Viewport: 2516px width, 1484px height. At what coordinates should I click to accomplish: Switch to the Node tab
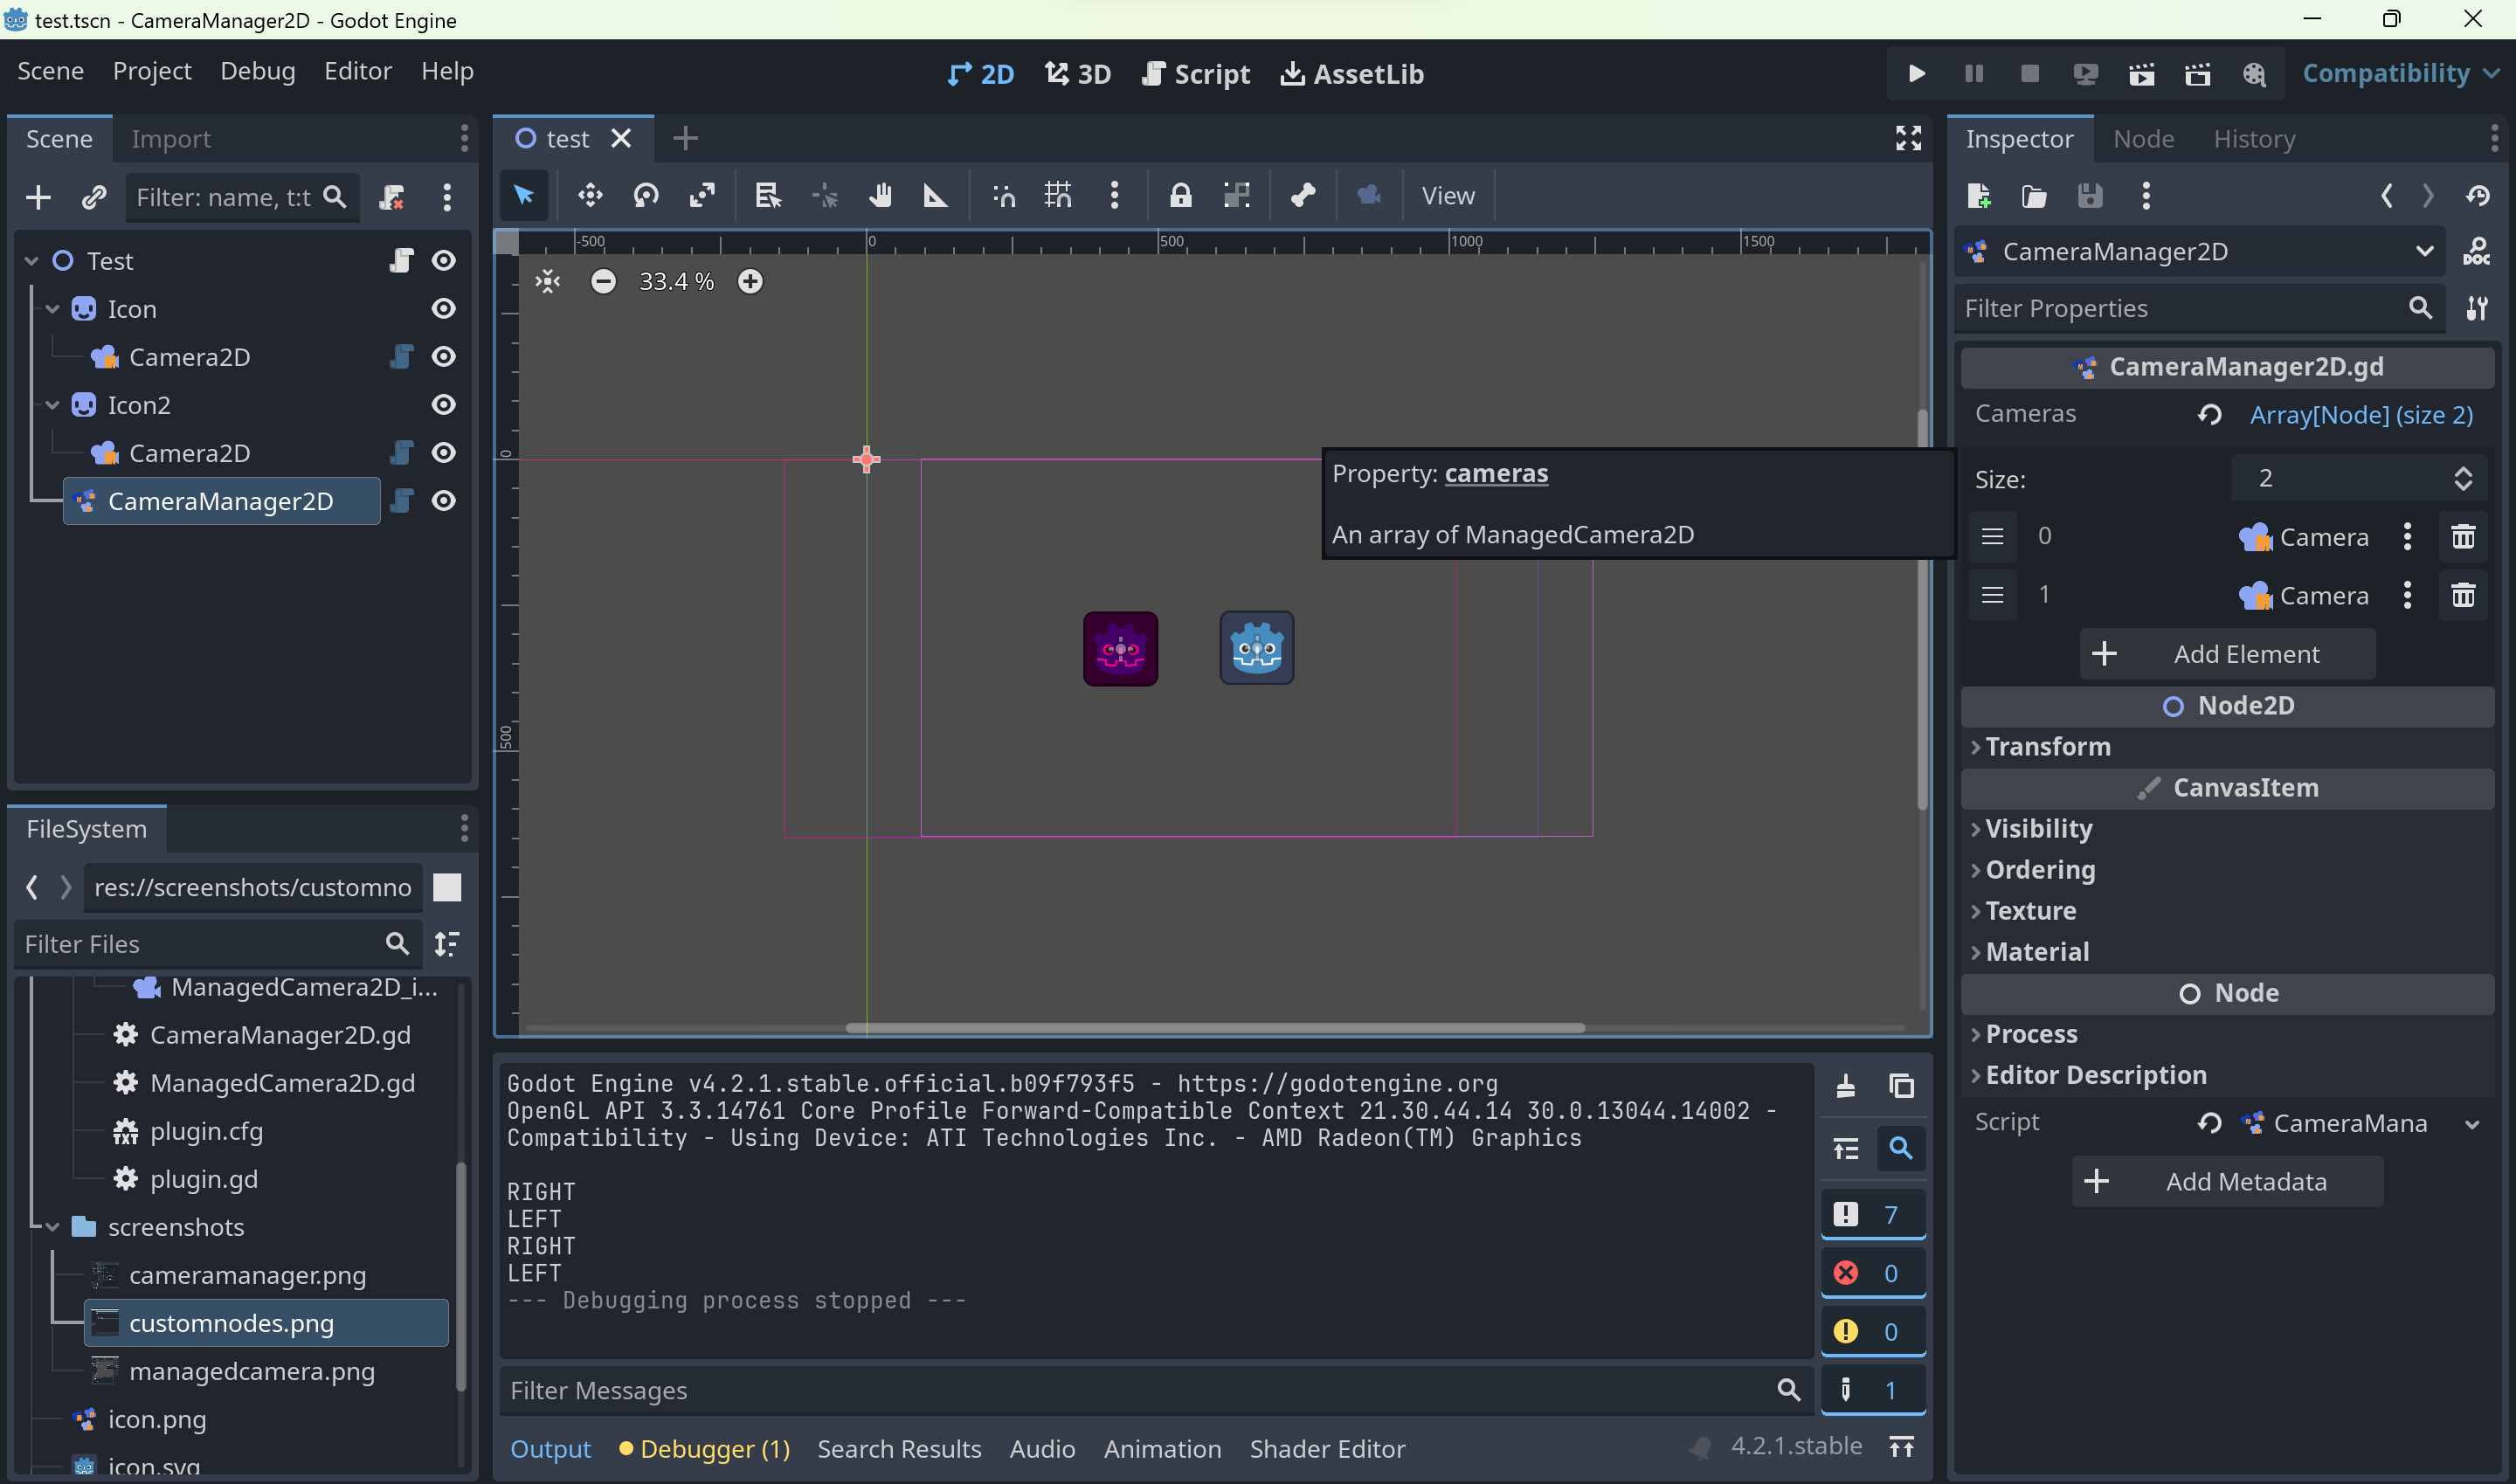tap(2143, 139)
